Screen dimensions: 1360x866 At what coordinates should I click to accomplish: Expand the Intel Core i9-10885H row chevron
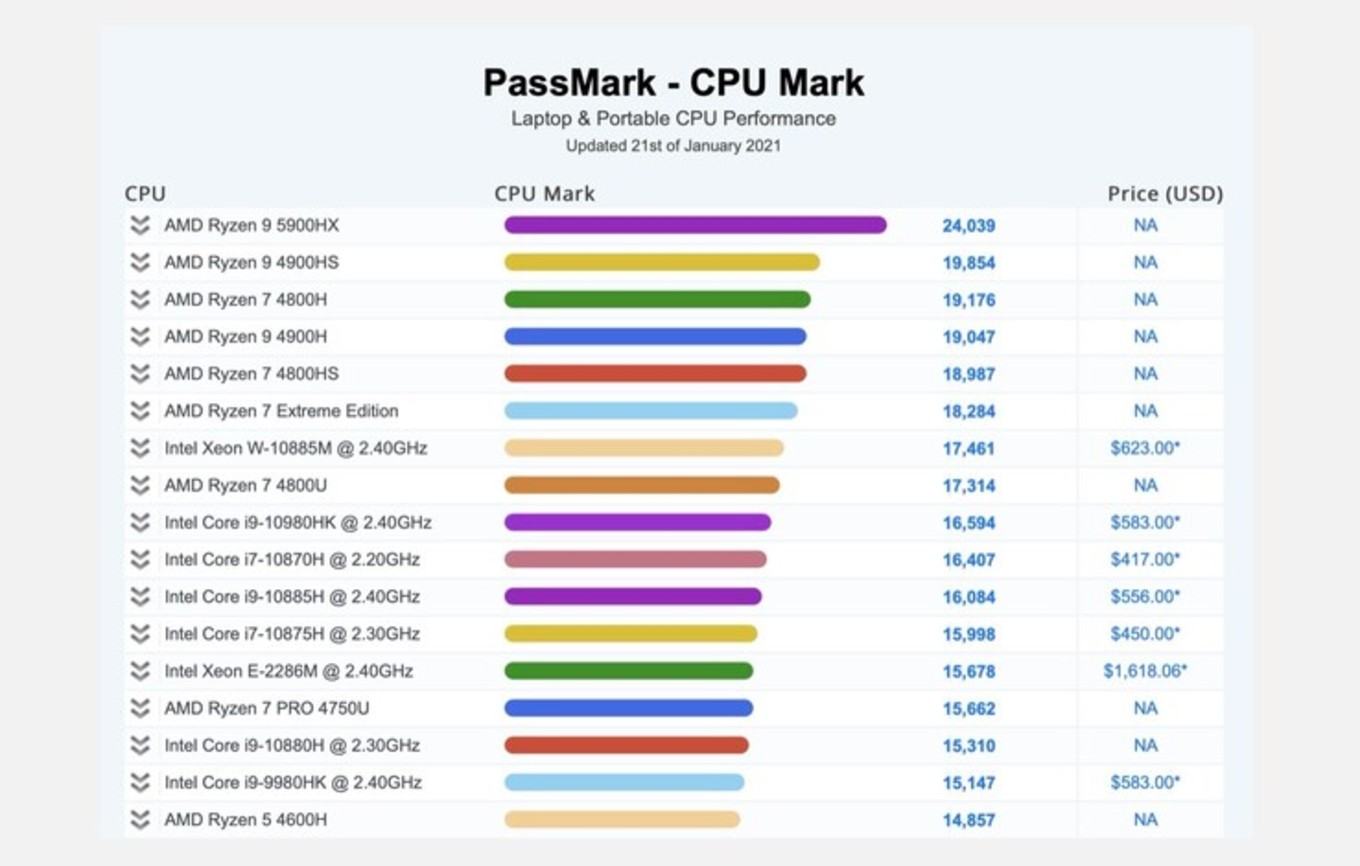(140, 596)
